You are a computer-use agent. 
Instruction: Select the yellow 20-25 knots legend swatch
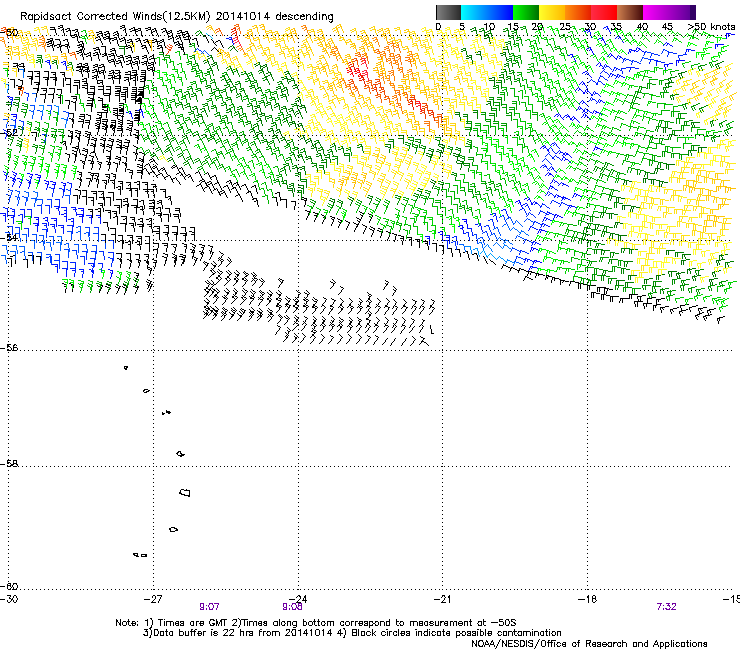coord(552,12)
